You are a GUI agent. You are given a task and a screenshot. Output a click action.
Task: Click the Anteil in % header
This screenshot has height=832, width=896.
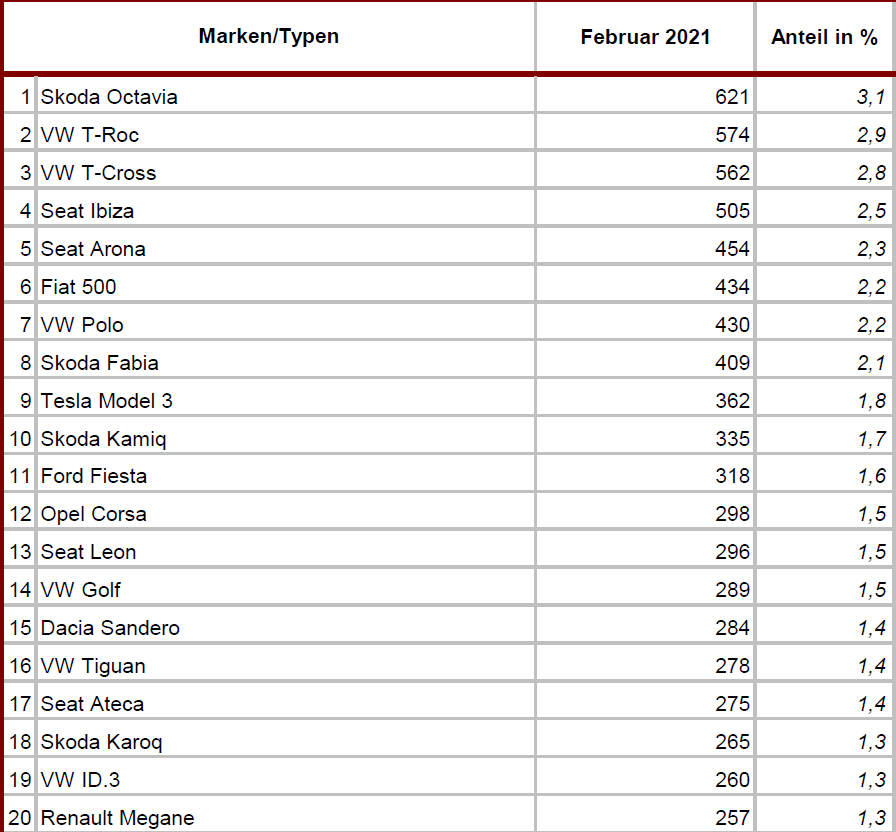coord(824,37)
